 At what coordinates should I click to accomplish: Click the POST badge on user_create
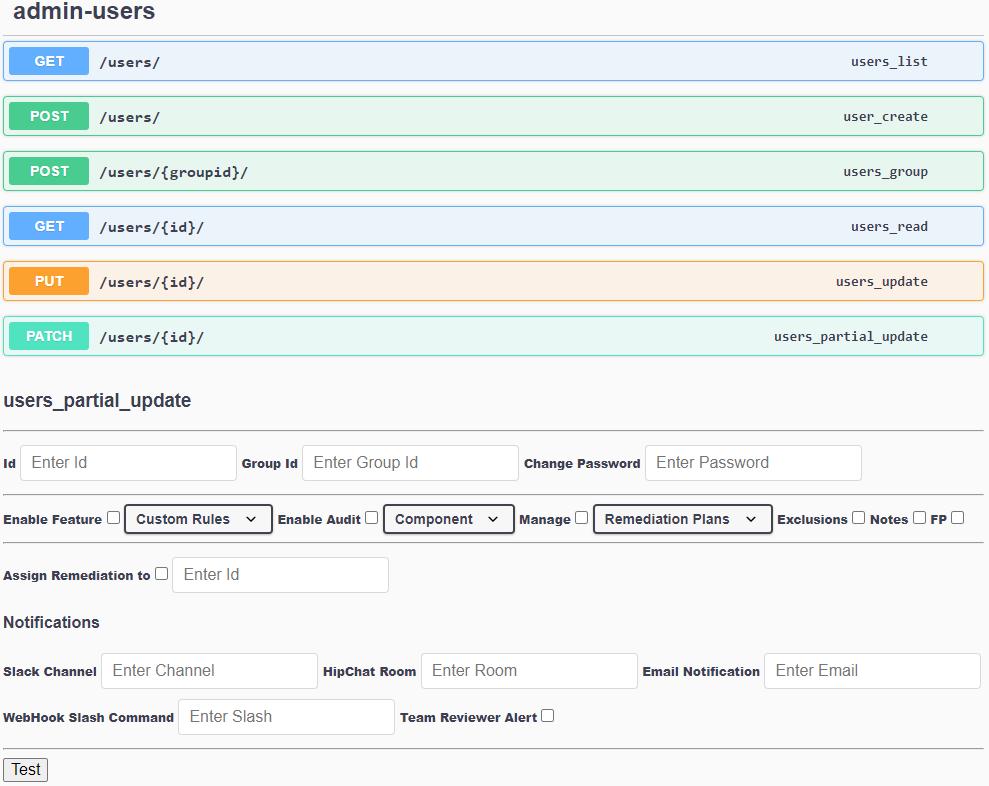pyautogui.click(x=48, y=116)
